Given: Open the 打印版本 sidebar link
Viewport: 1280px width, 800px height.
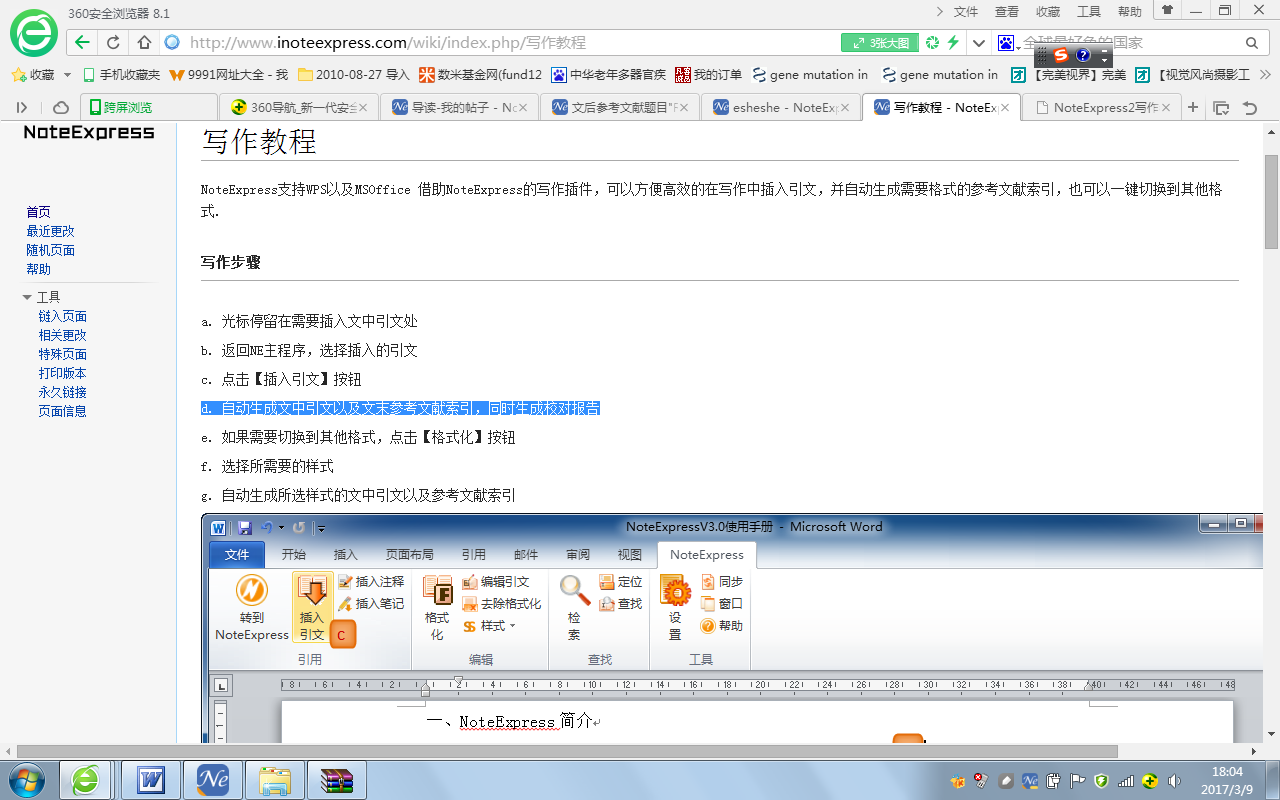Looking at the screenshot, I should [63, 373].
